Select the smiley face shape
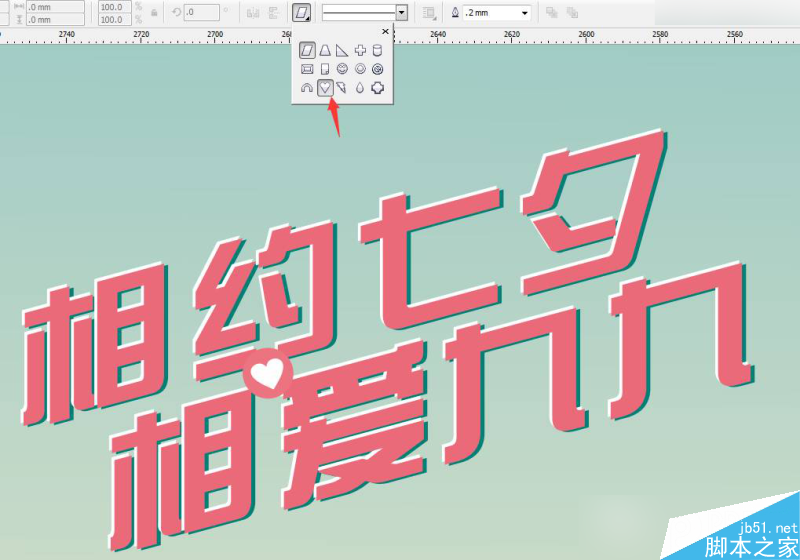This screenshot has width=800, height=560. coord(342,69)
